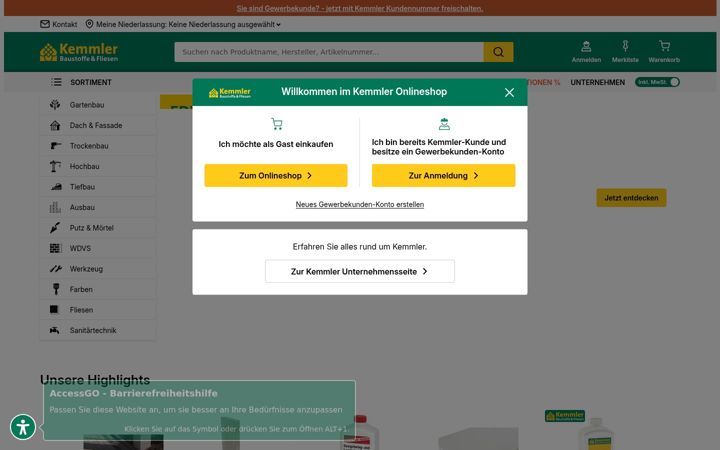The image size is (720, 450).
Task: Click the Farben paintbrush icon
Action: [56, 289]
